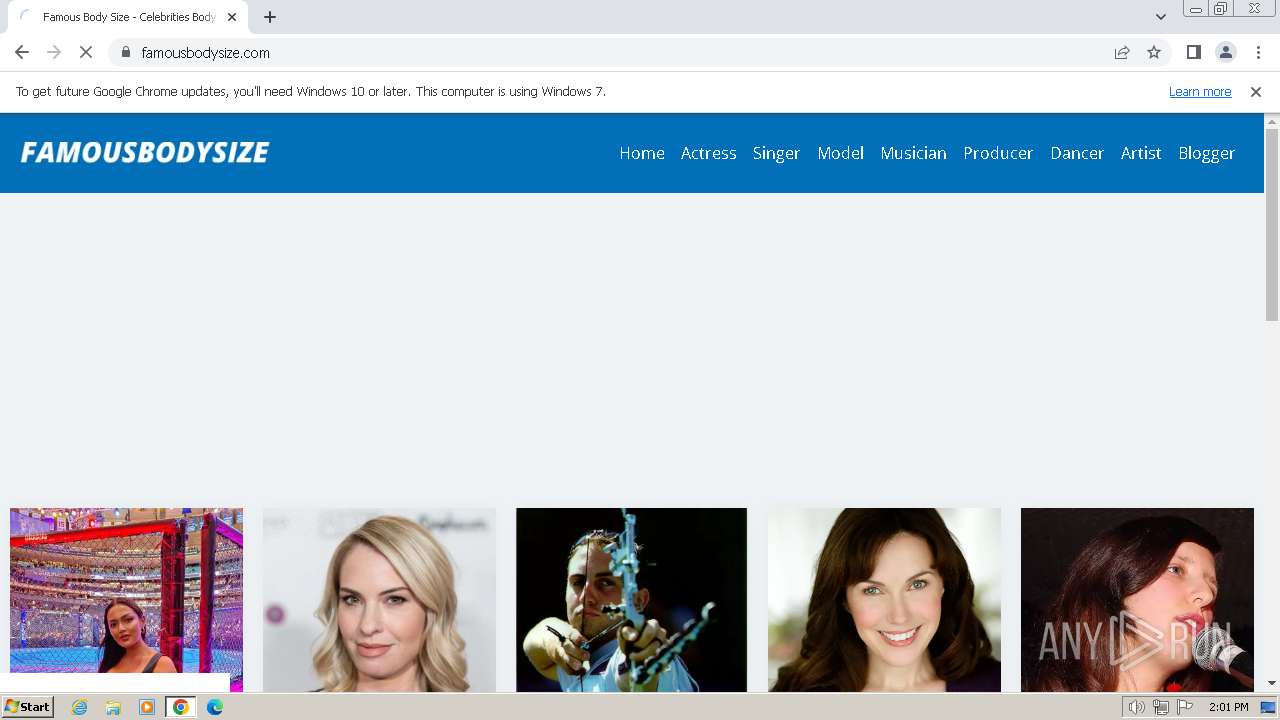Open the Action Center flag icon
The width and height of the screenshot is (1280, 720).
1185,707
